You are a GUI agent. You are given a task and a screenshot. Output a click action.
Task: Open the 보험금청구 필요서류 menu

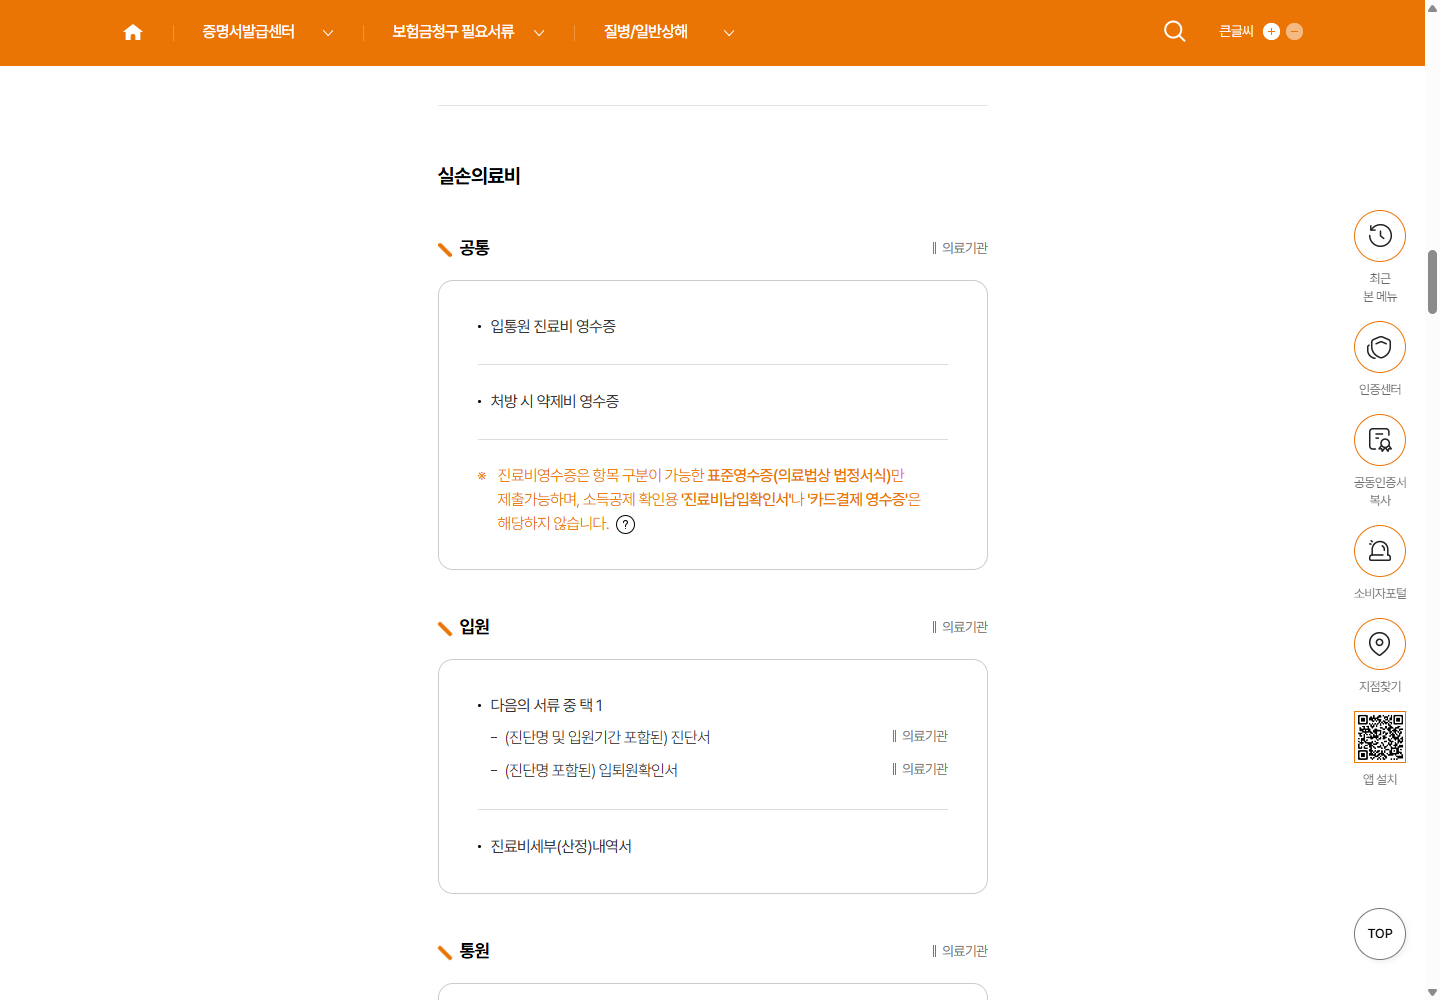(453, 32)
